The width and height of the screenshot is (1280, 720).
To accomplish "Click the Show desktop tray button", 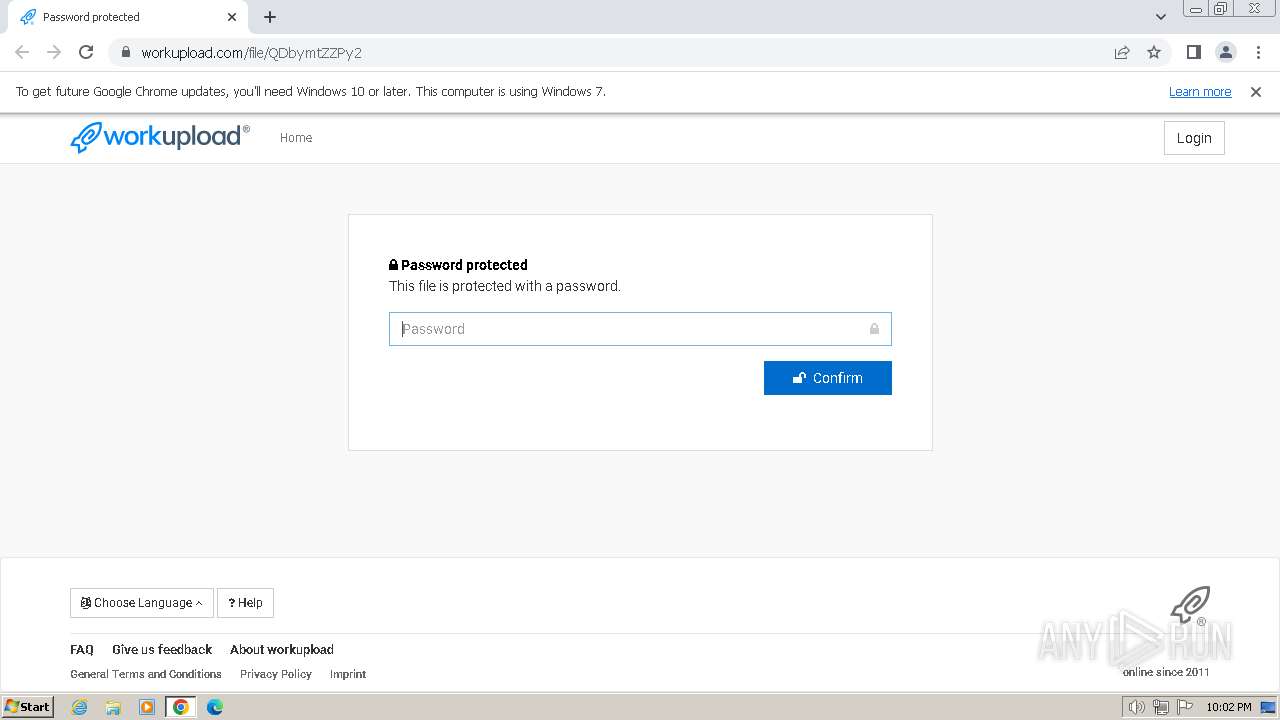I will [1268, 707].
